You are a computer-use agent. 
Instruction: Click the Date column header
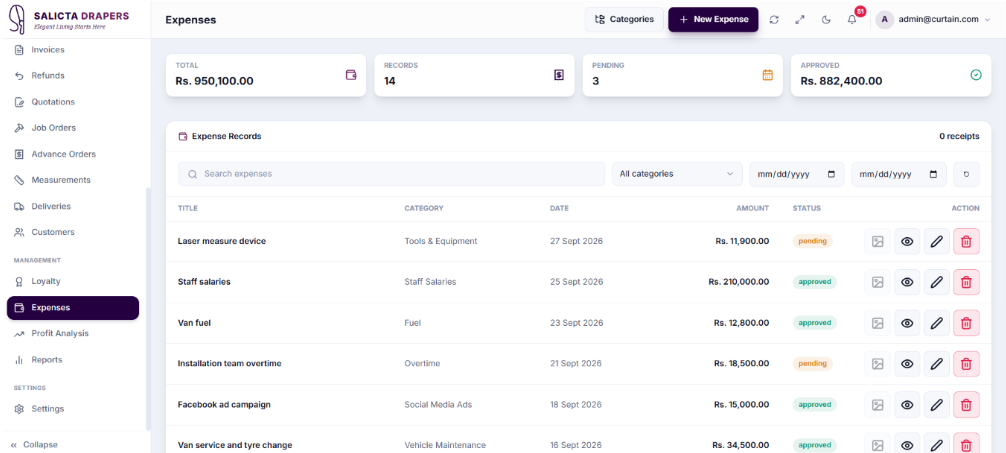559,209
